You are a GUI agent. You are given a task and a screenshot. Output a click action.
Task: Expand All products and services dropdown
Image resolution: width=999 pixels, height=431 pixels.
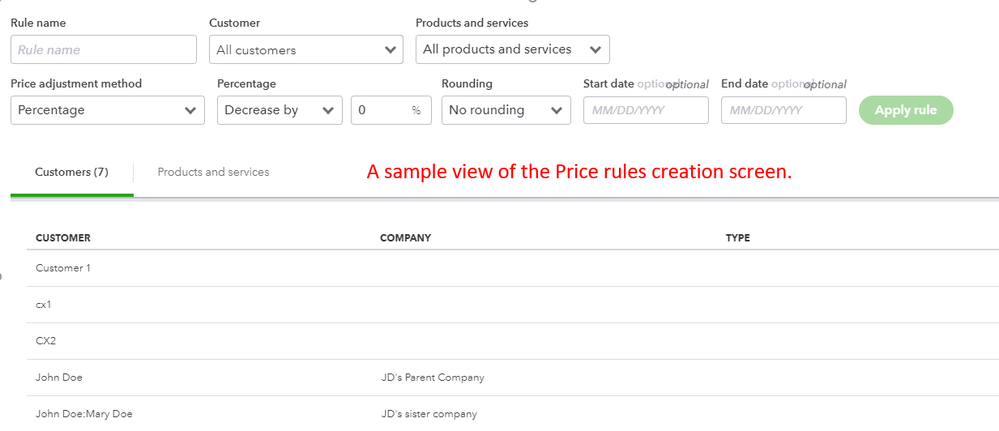[x=512, y=49]
